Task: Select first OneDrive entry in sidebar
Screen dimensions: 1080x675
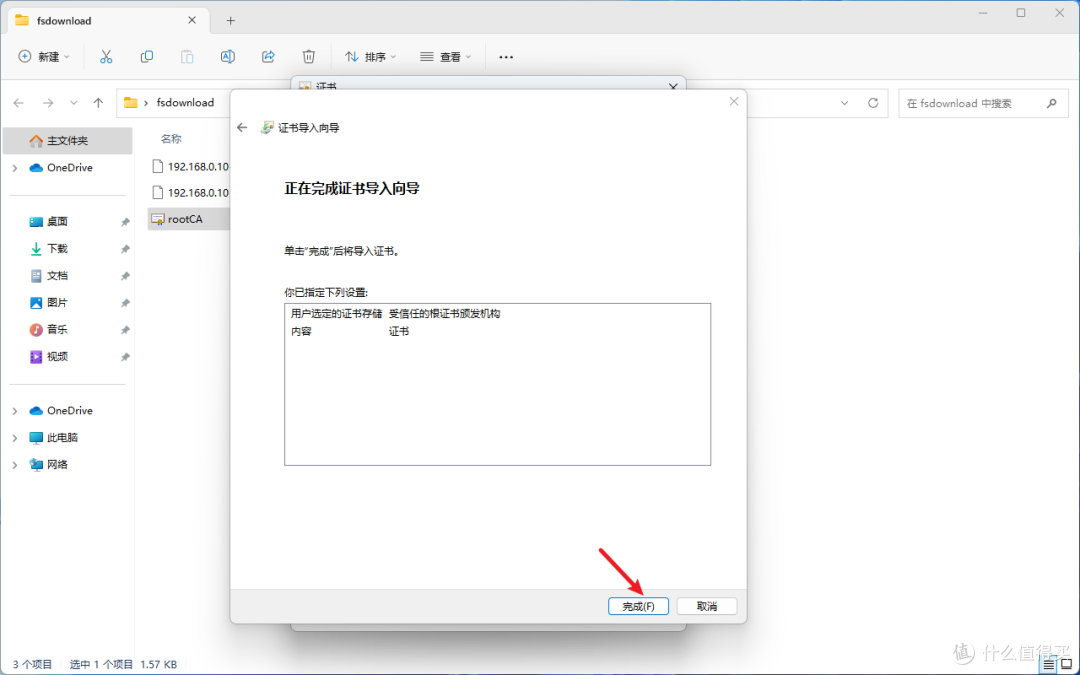Action: tap(69, 167)
